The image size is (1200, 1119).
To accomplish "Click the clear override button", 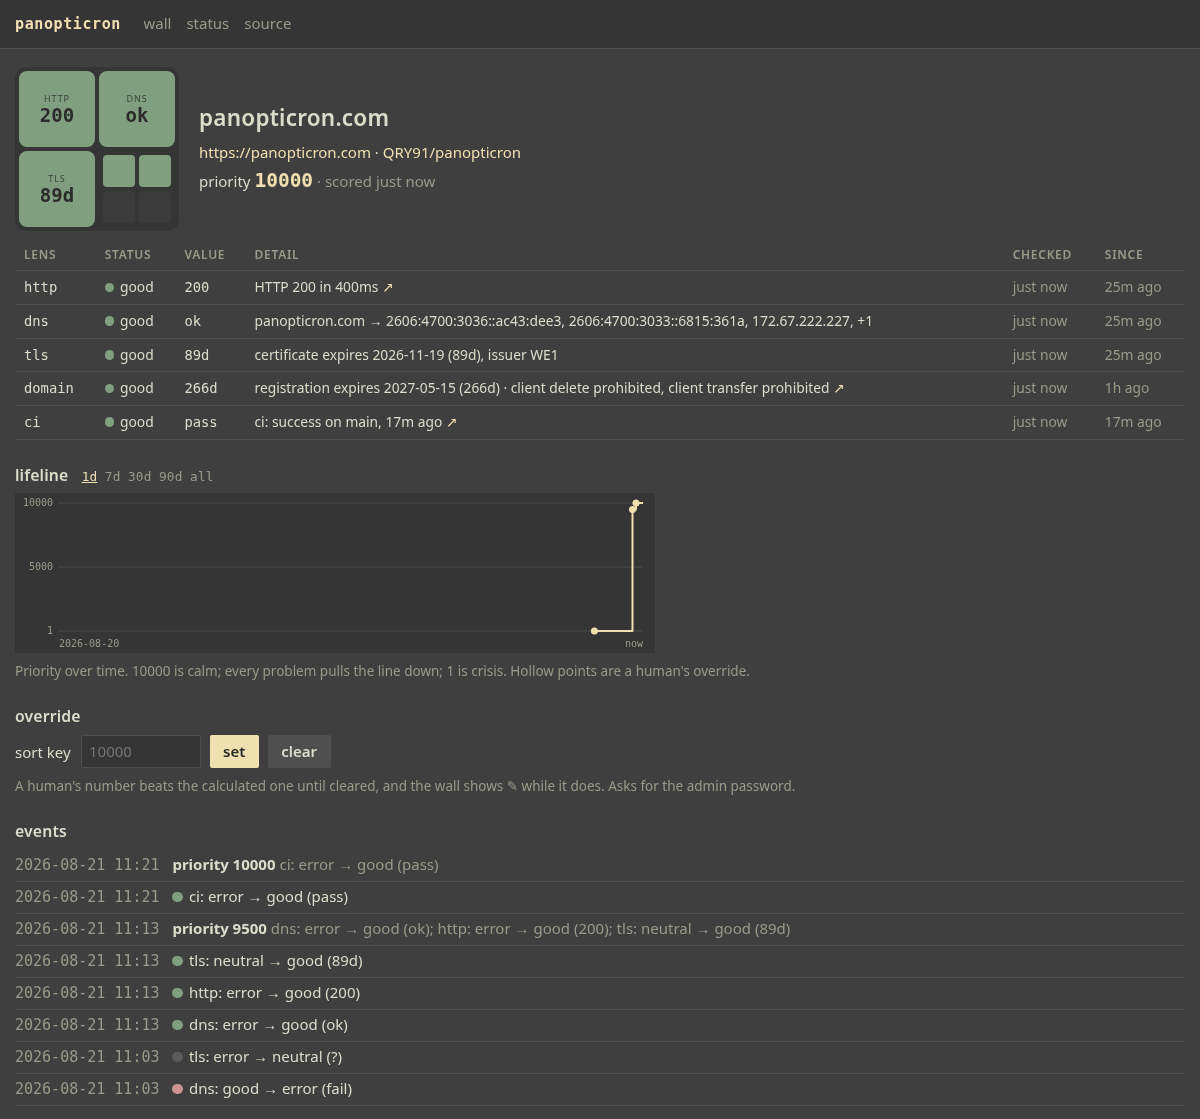I will (299, 752).
